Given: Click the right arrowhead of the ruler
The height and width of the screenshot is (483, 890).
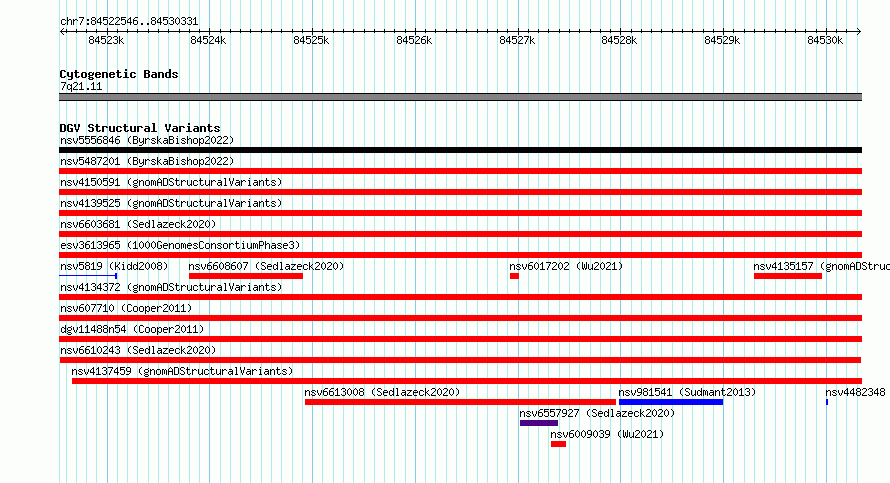Looking at the screenshot, I should pyautogui.click(x=859, y=32).
